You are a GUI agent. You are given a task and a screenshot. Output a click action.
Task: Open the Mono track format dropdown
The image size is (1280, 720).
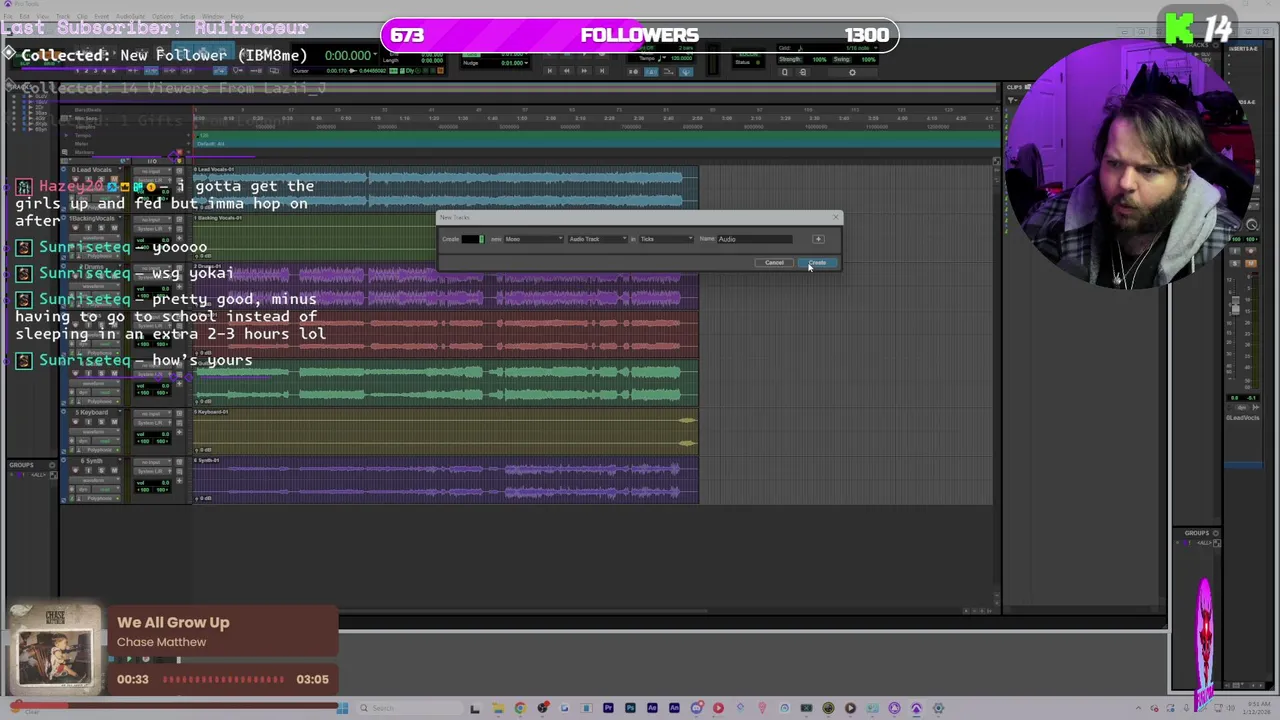pos(533,239)
